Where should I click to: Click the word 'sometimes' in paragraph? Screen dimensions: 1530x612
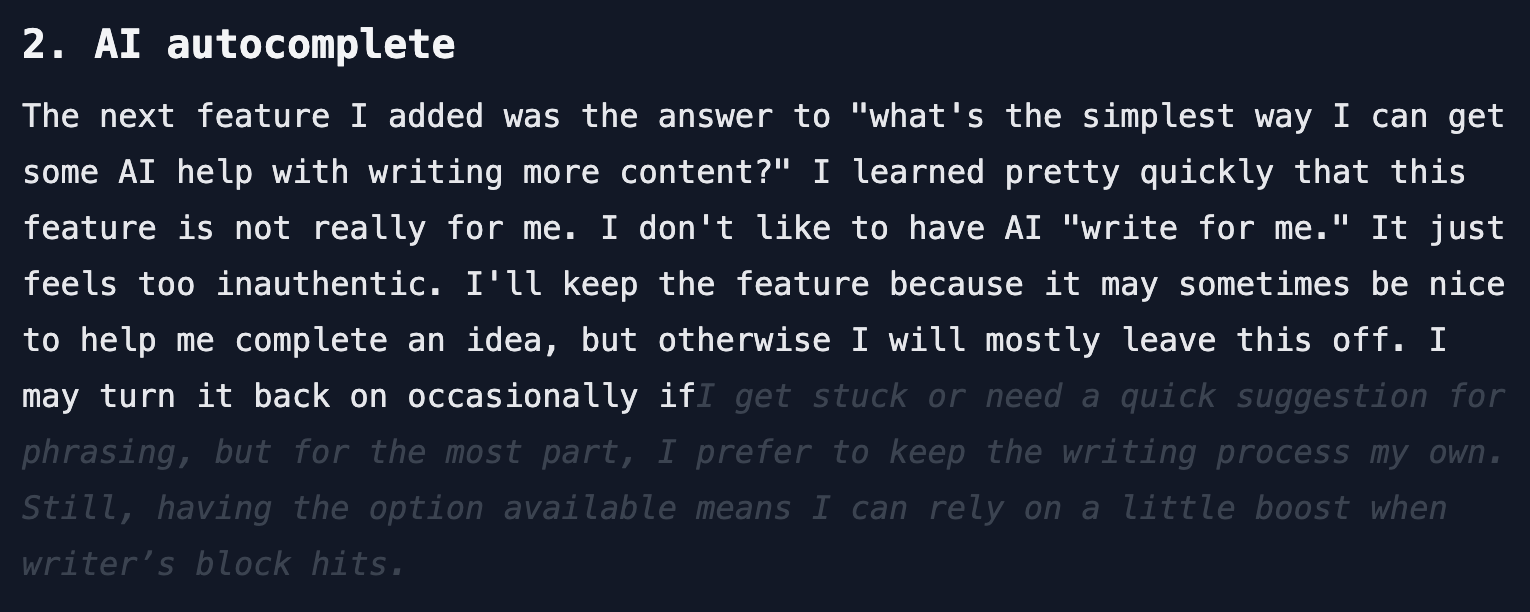pyautogui.click(x=1265, y=284)
